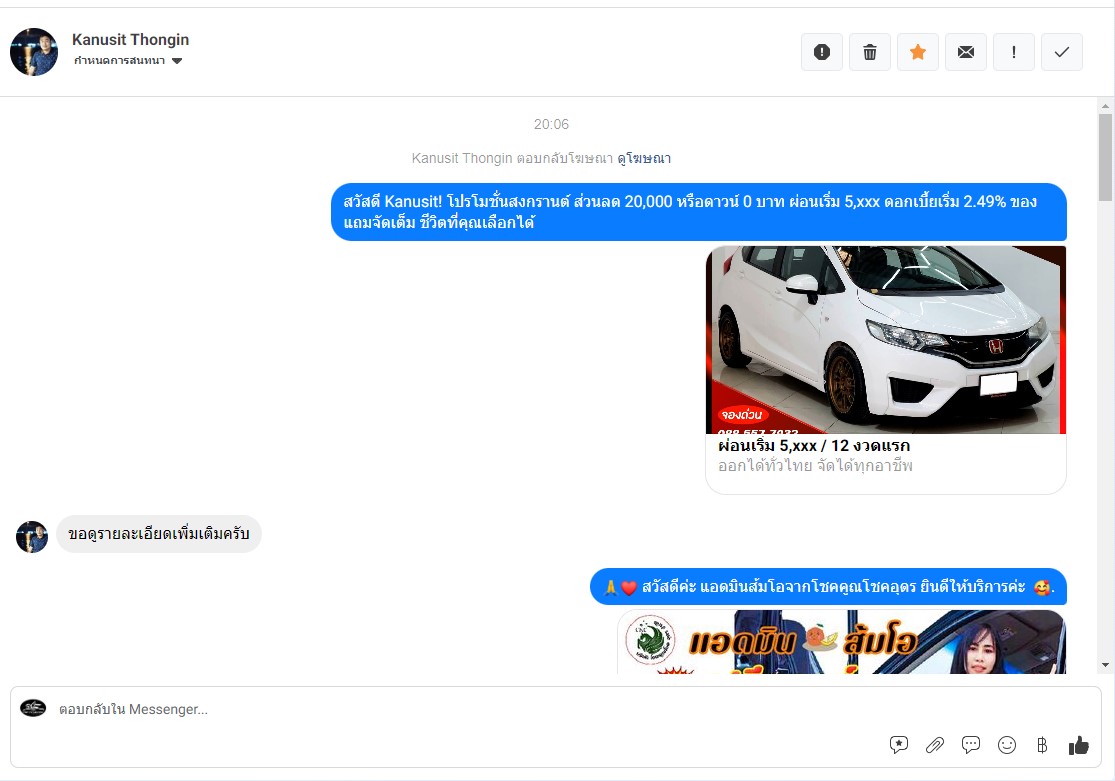Open the white Honda car ad image
The width and height of the screenshot is (1115, 781).
coord(886,340)
